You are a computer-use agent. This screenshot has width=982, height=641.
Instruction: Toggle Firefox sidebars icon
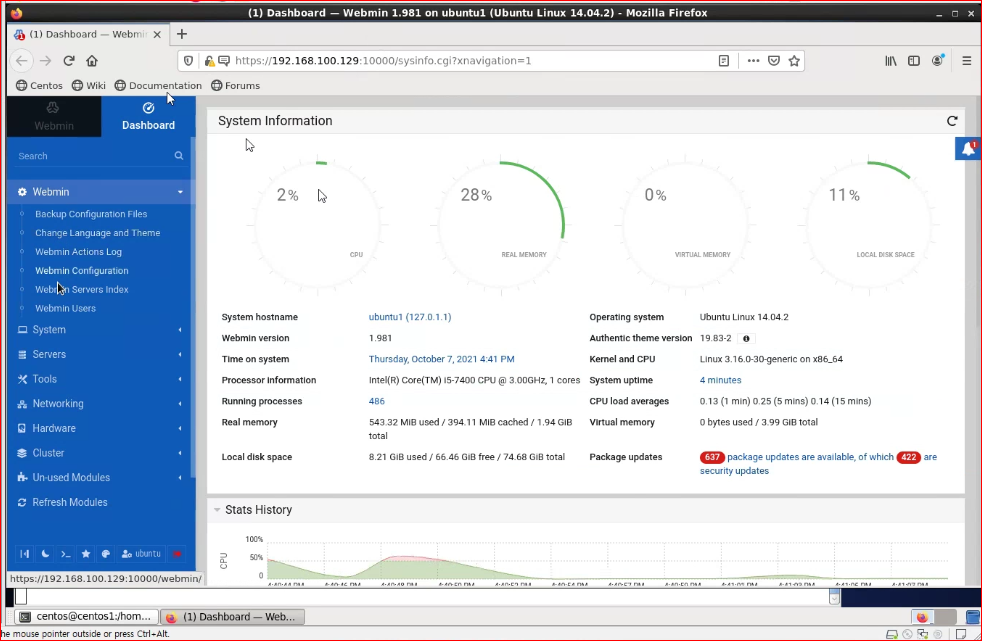coord(914,61)
